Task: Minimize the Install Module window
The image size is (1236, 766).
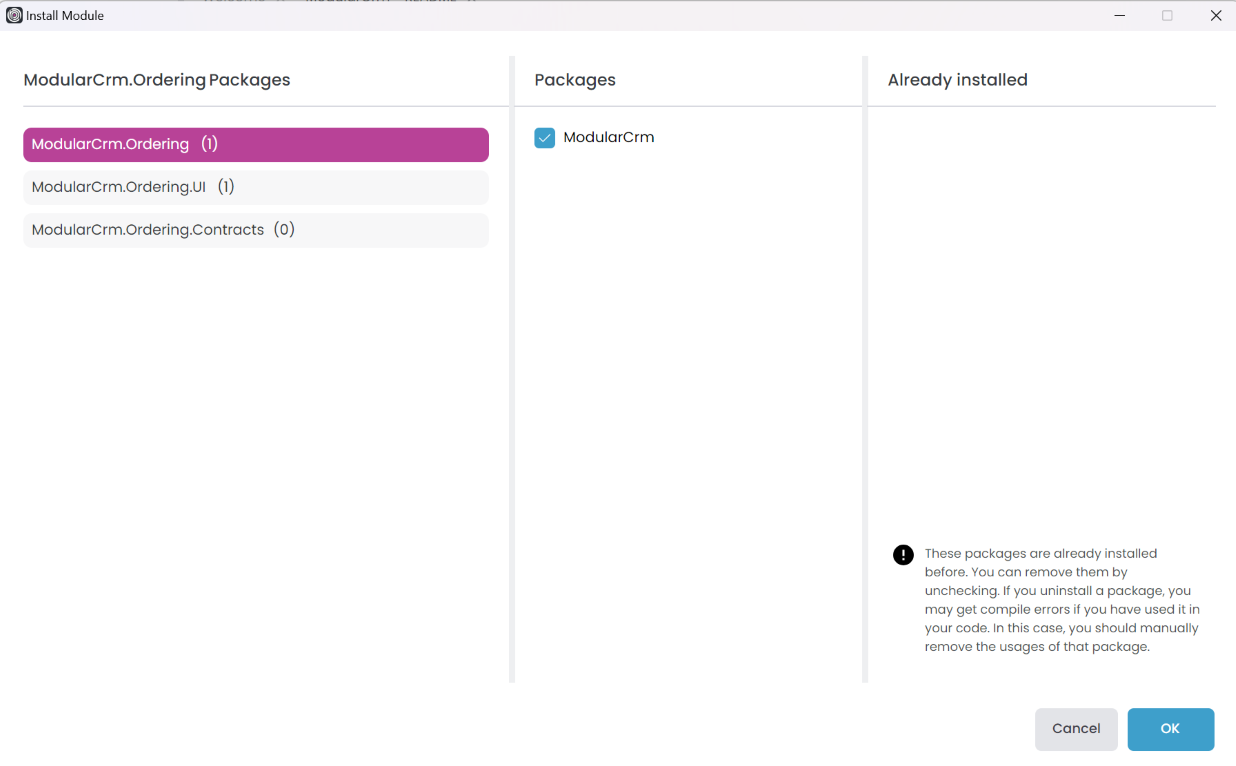Action: tap(1120, 16)
